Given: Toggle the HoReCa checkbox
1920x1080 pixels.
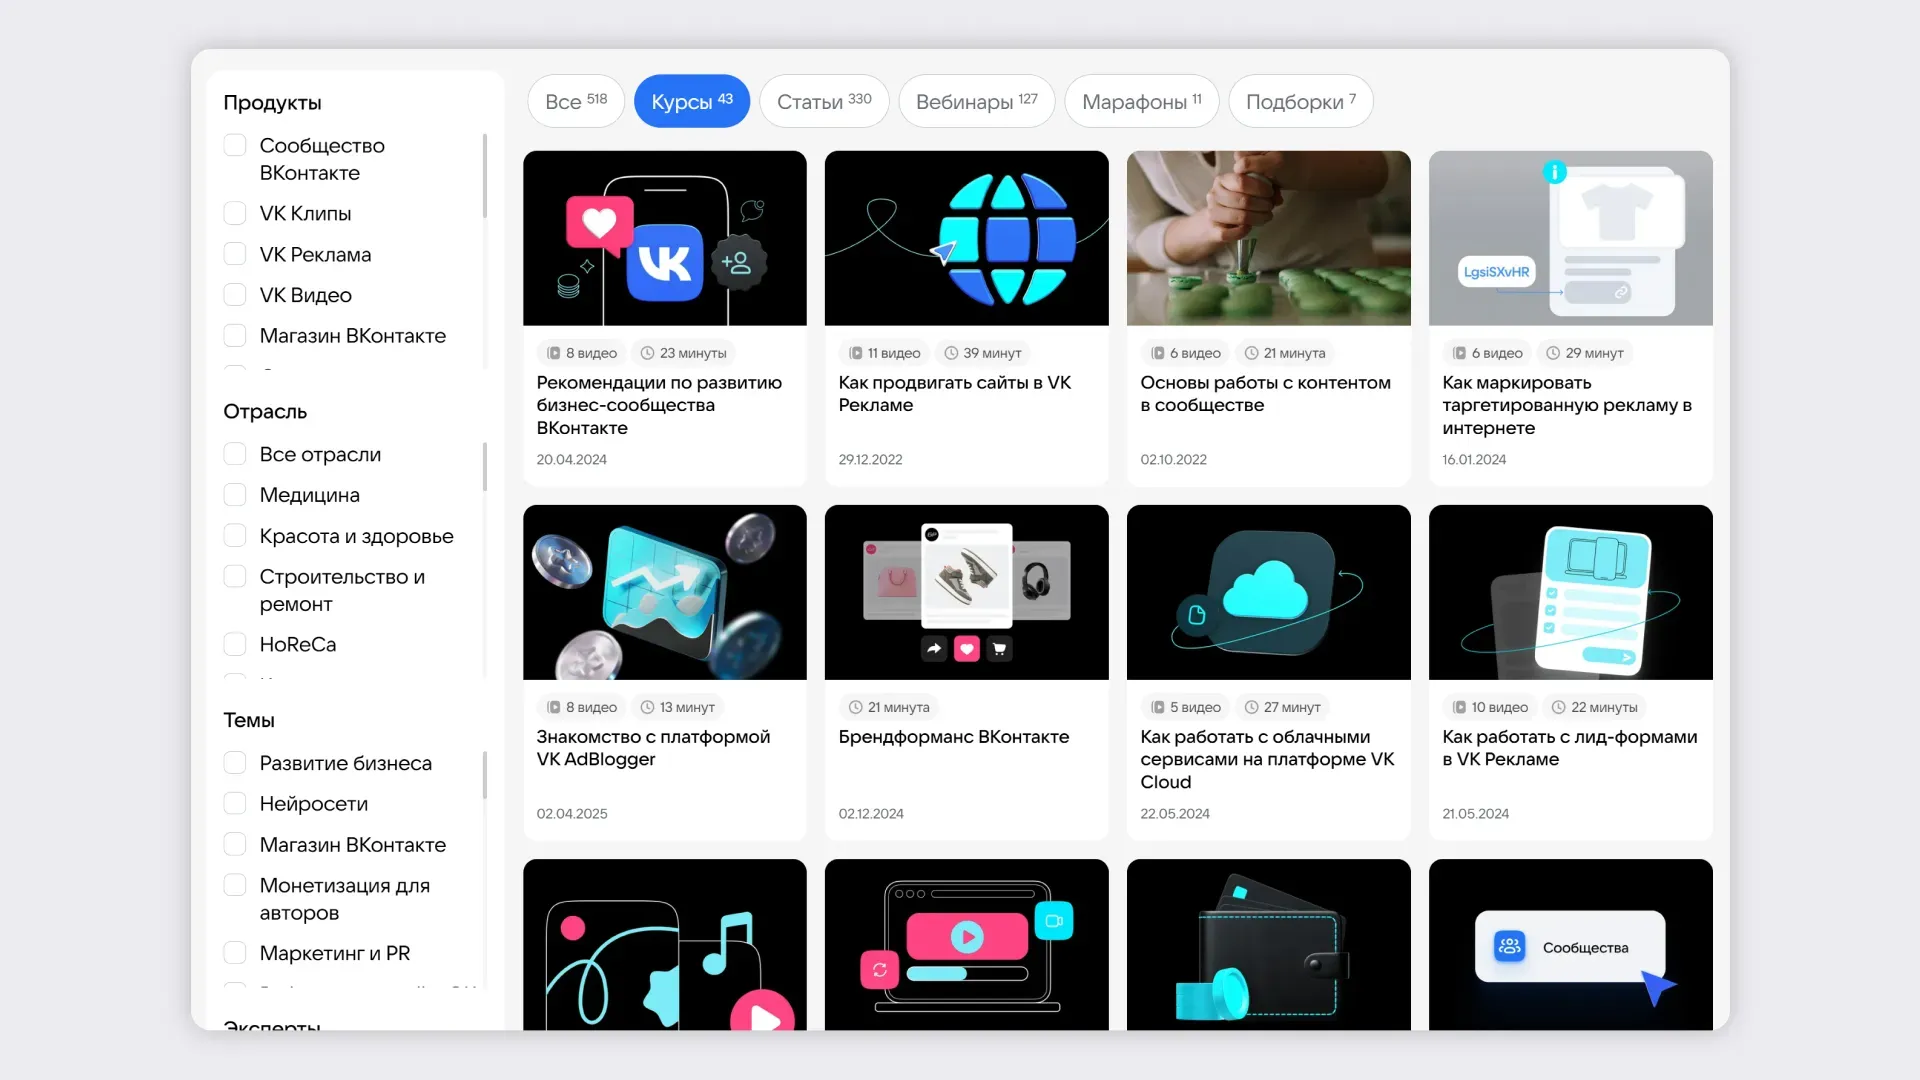Looking at the screenshot, I should (x=235, y=644).
